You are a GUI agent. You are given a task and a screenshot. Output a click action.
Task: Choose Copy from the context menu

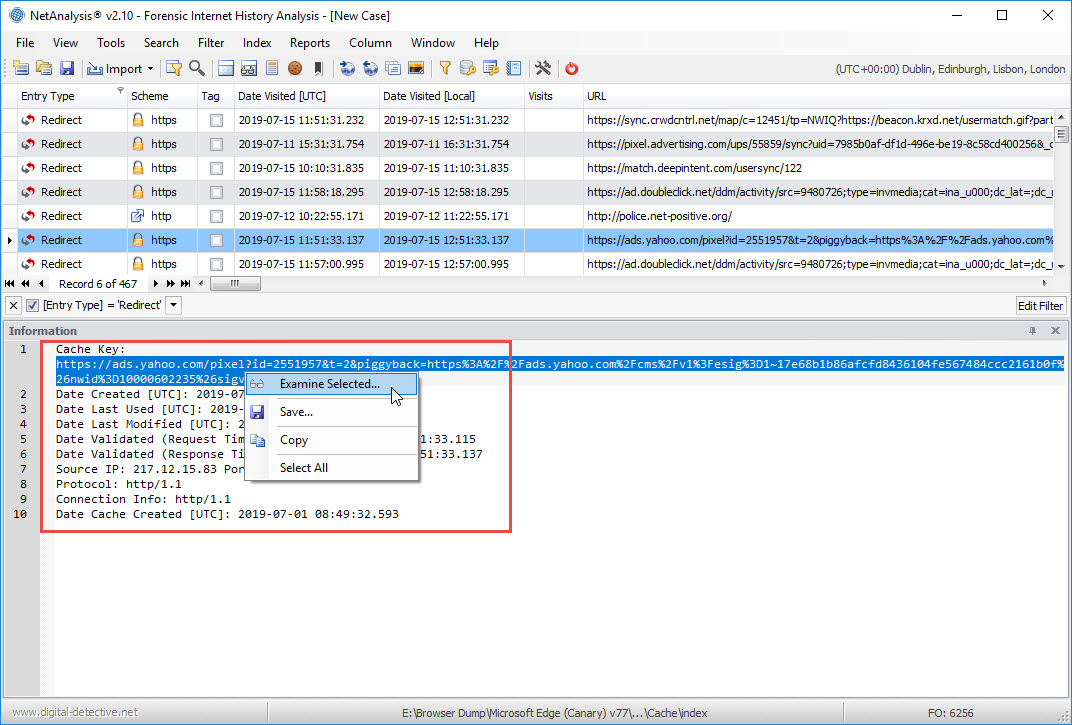coord(332,440)
